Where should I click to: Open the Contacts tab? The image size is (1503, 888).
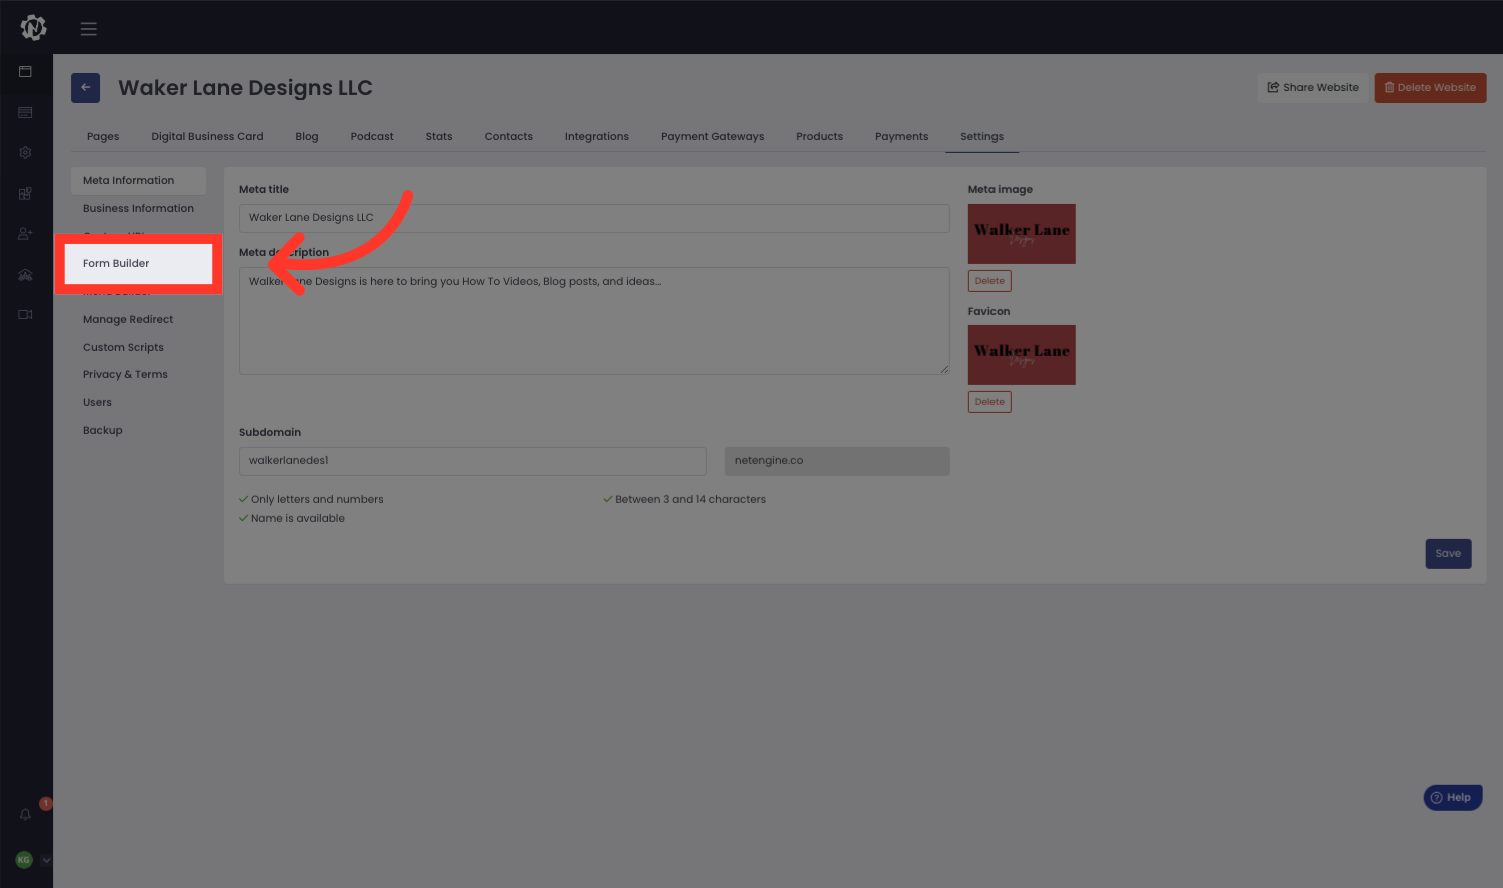[509, 137]
